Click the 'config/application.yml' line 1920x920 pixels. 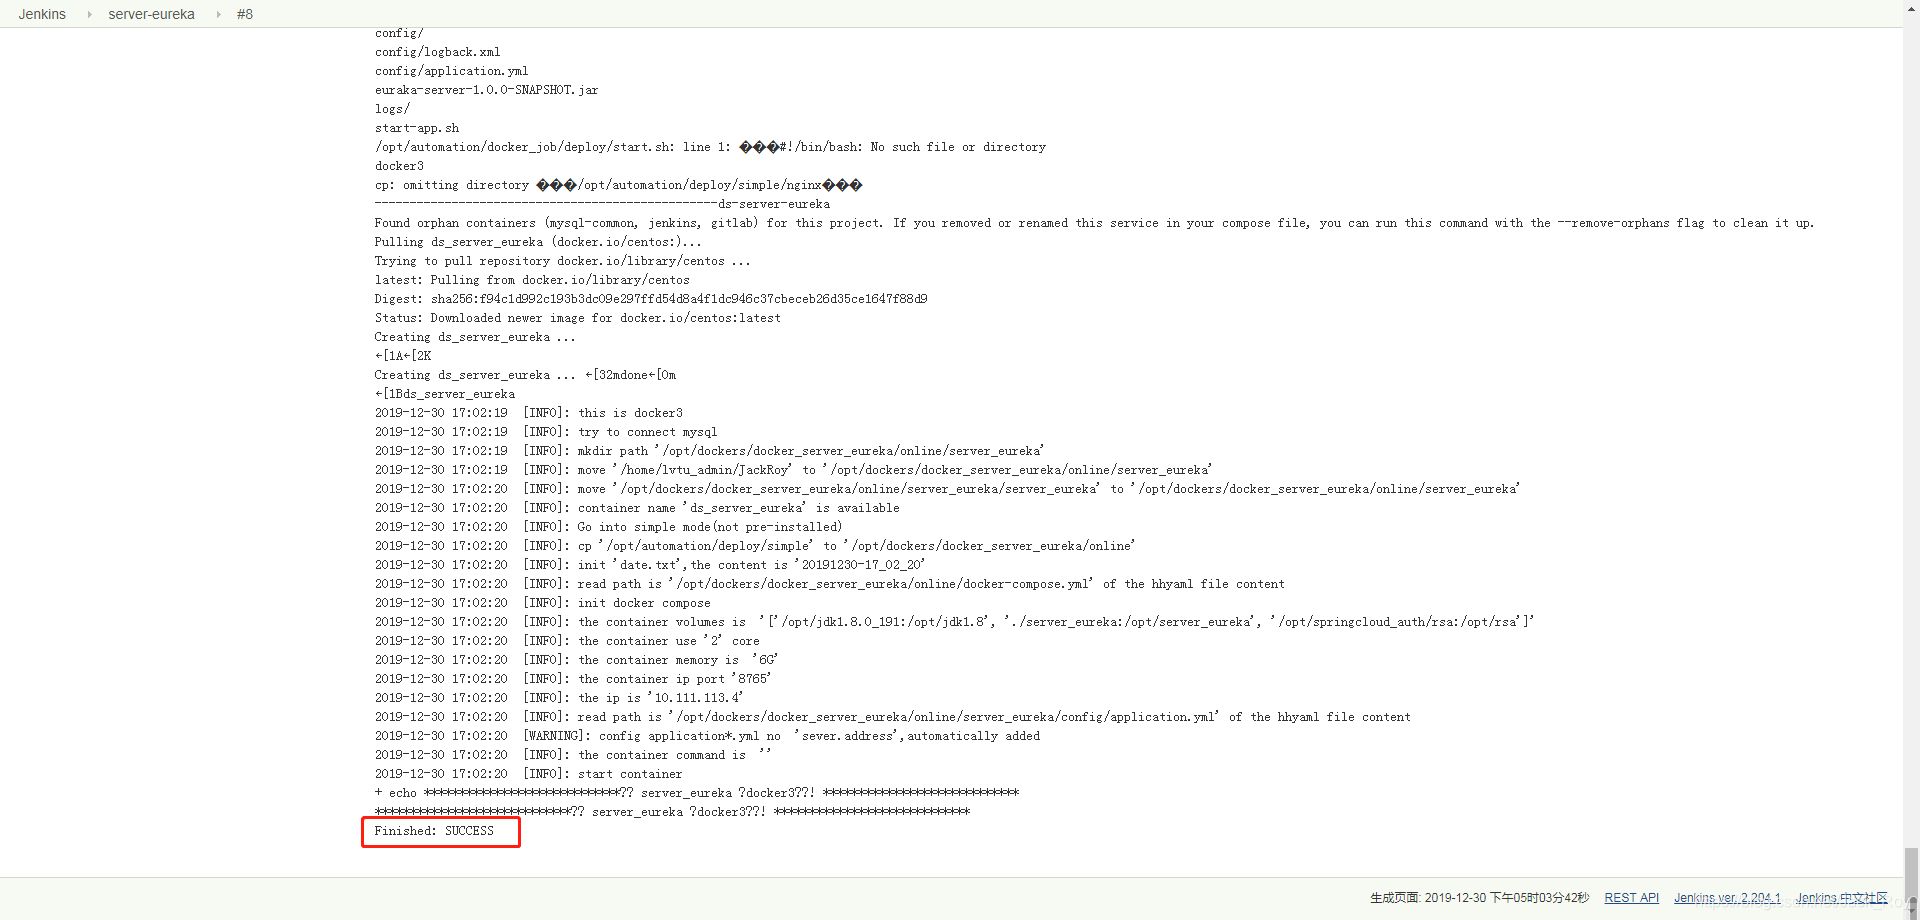tap(451, 71)
